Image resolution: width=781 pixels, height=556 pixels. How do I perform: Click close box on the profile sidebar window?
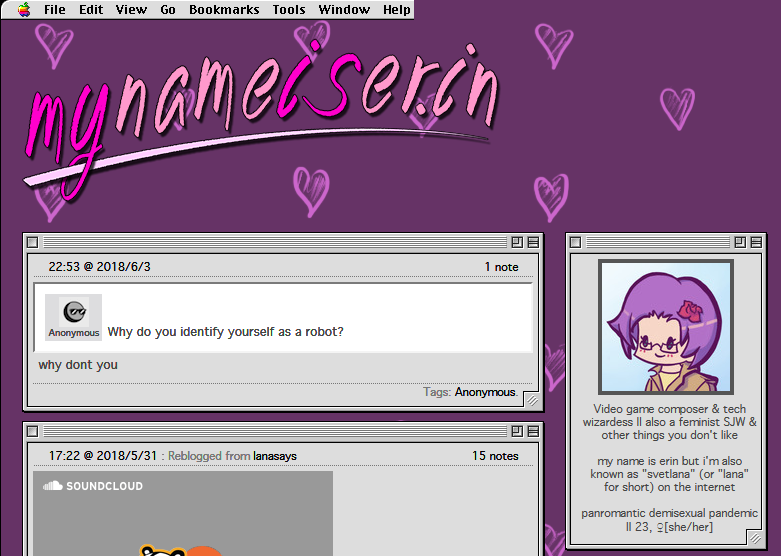(575, 242)
